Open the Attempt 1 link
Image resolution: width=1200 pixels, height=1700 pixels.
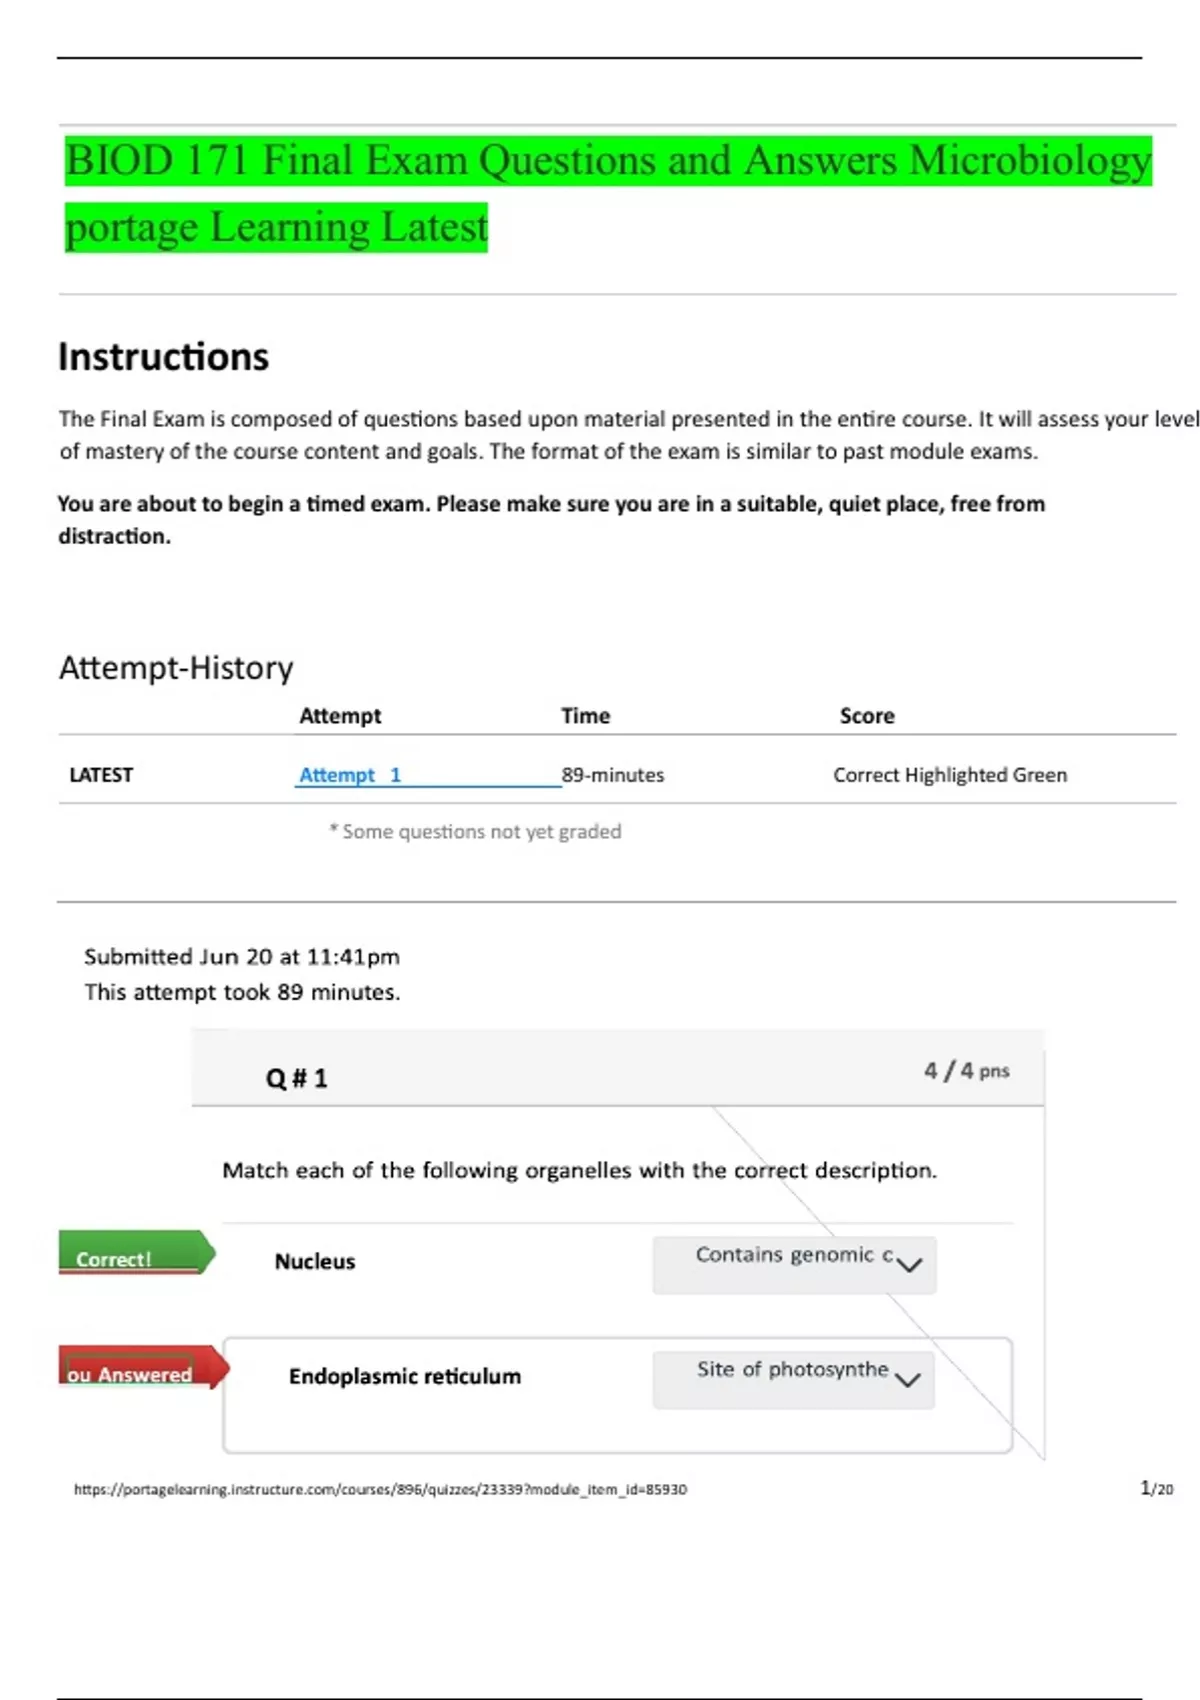pos(350,775)
